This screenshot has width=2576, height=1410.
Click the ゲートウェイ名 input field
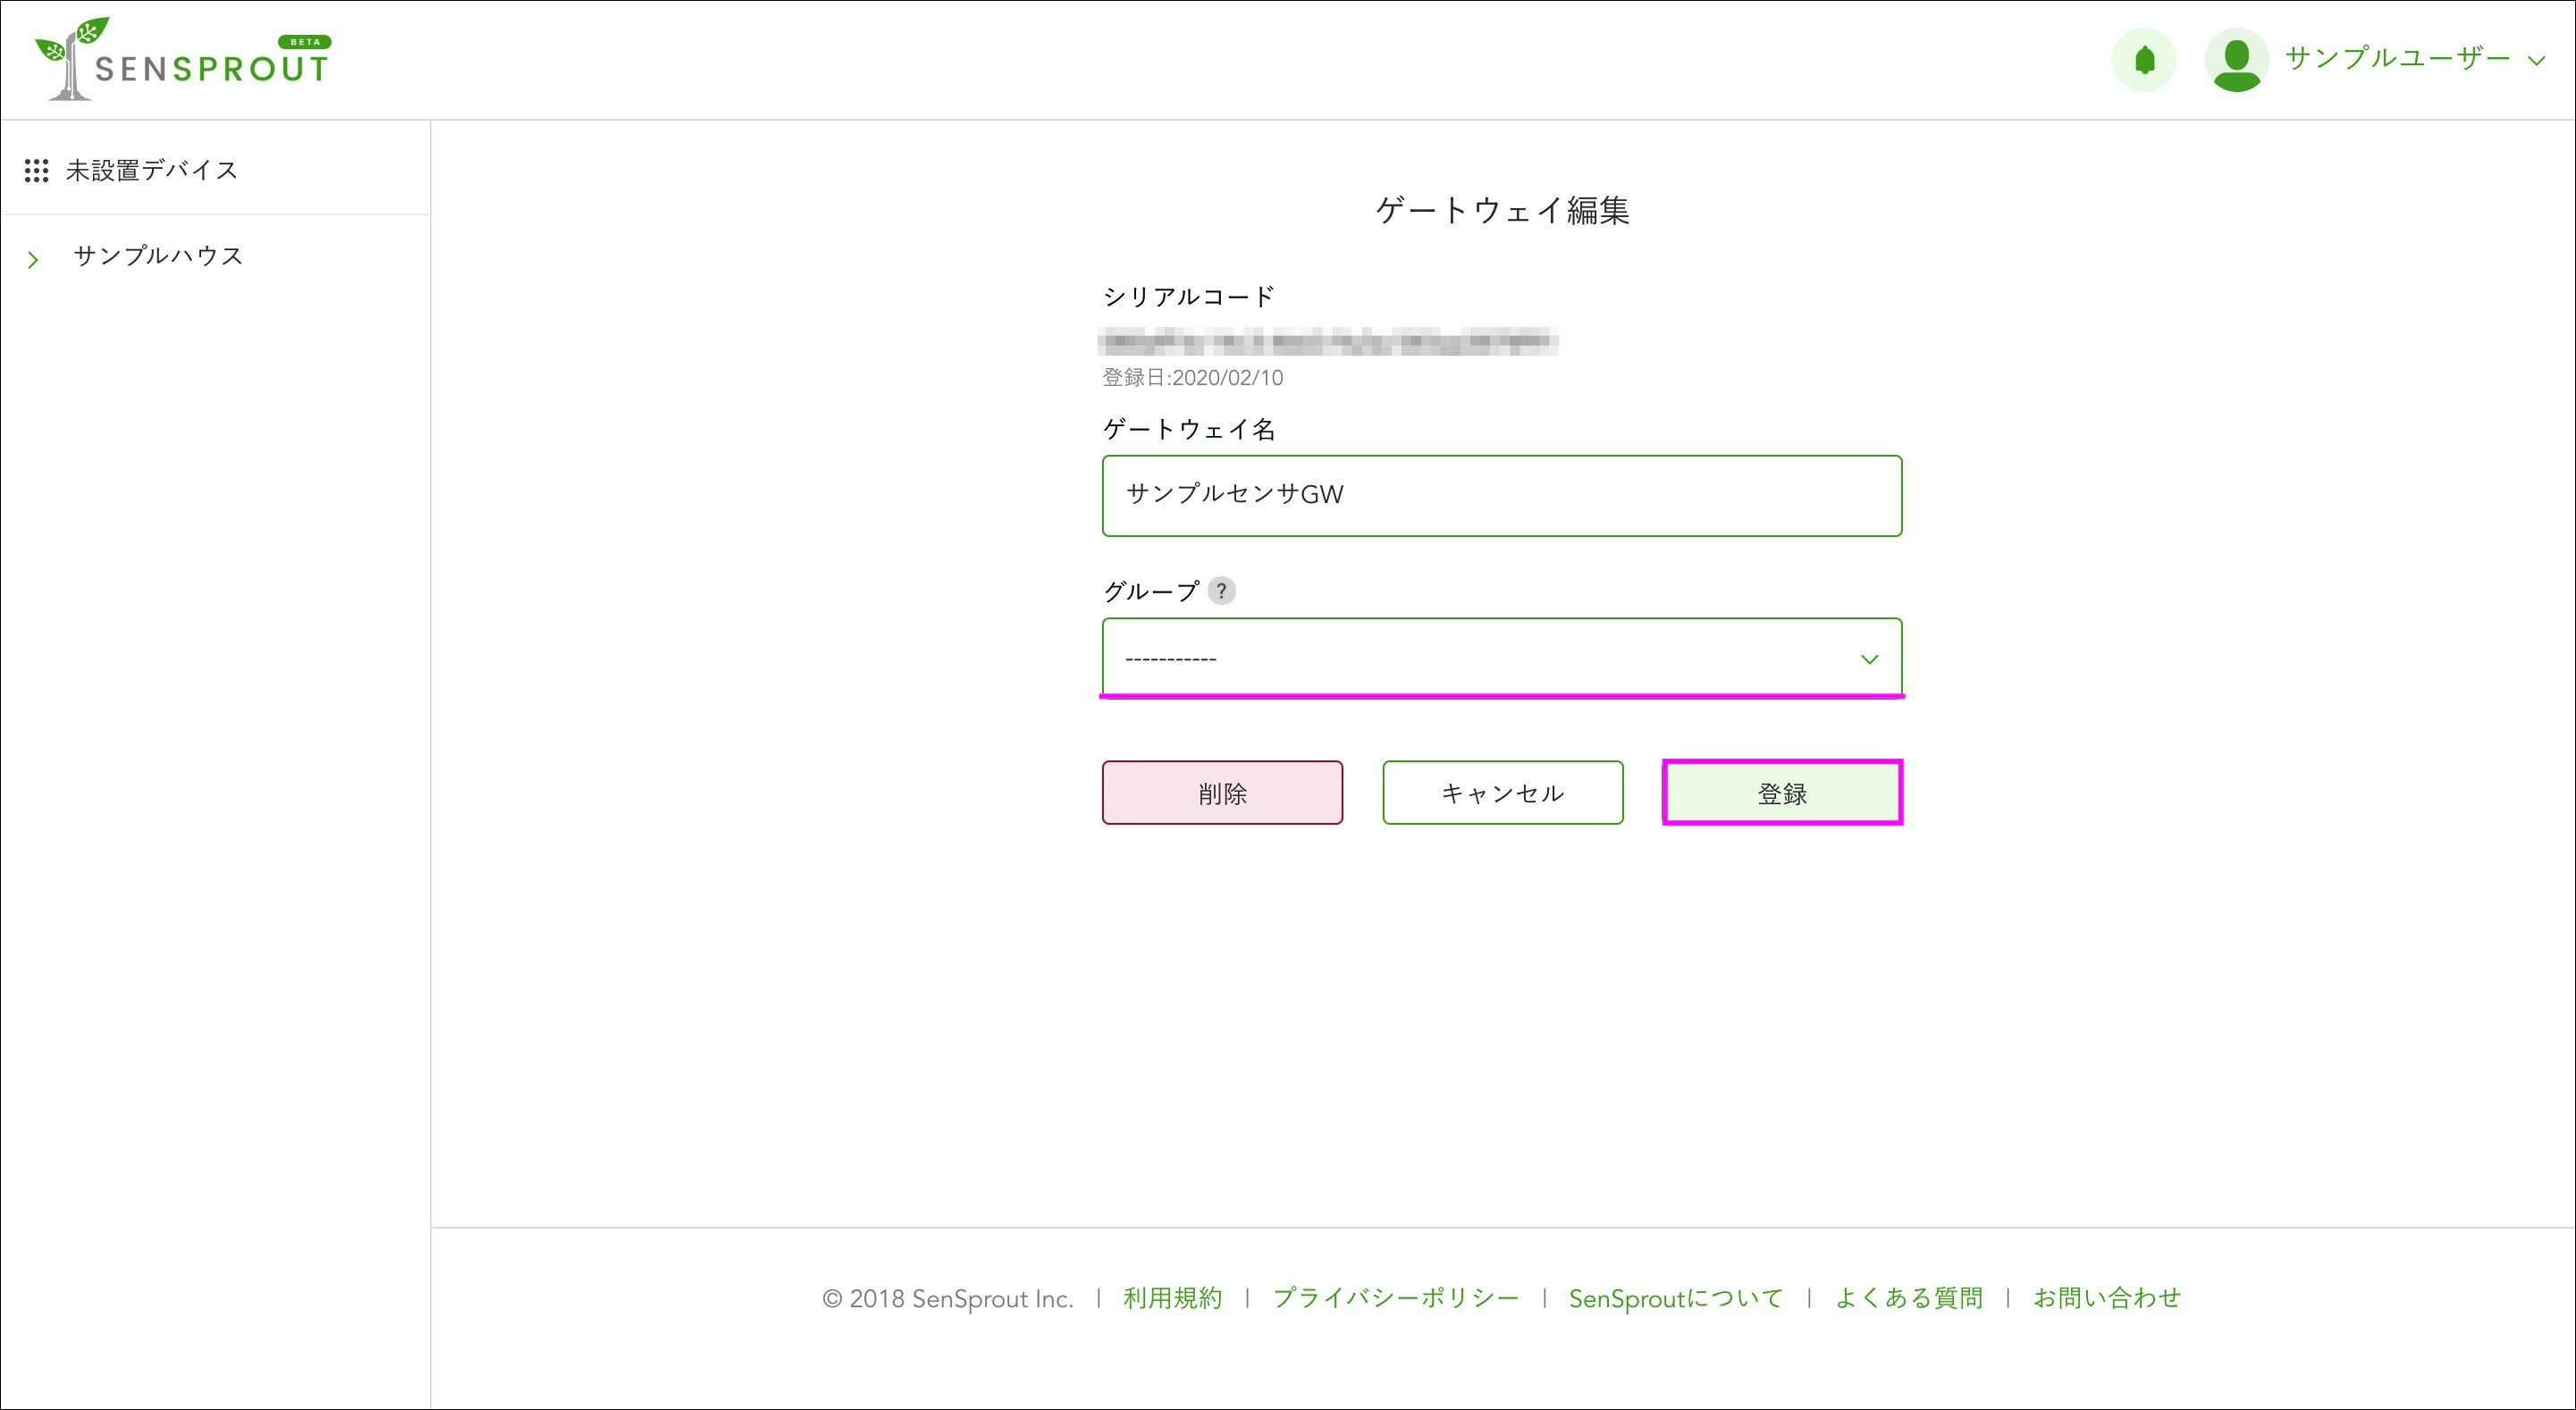(1502, 496)
